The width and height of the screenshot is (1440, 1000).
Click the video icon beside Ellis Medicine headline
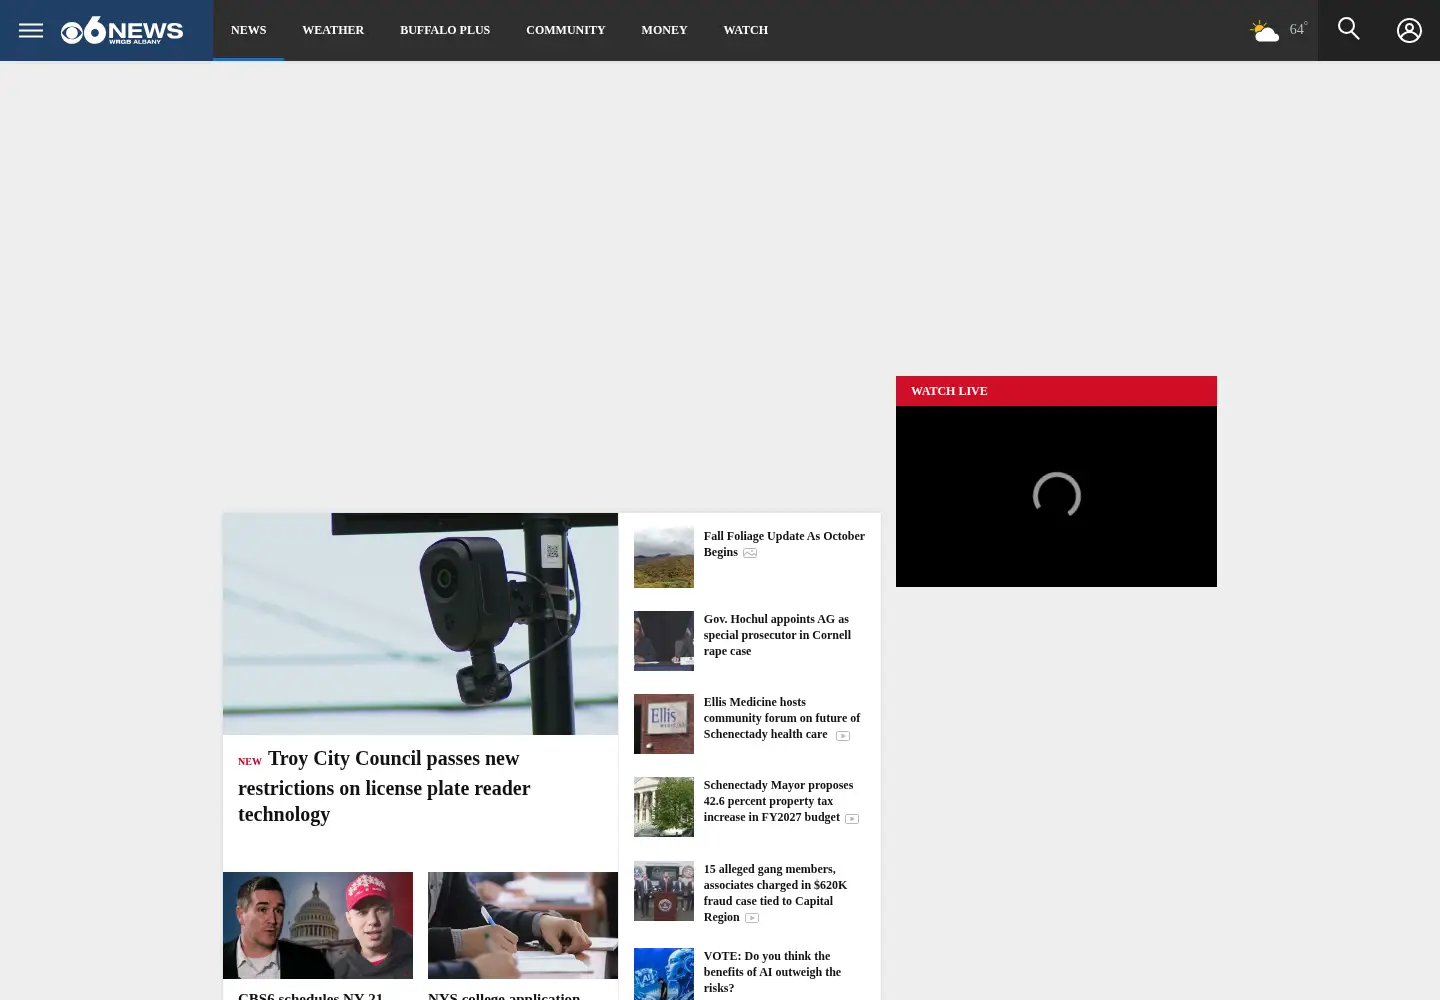[x=843, y=736]
